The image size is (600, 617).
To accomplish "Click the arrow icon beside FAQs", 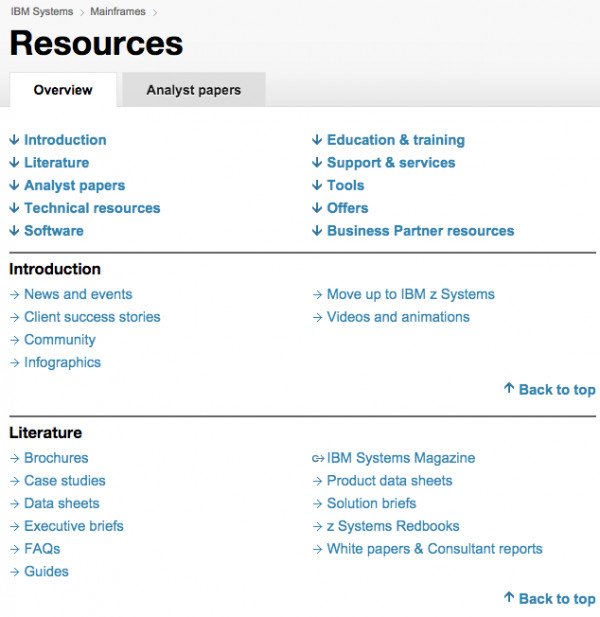I will click(15, 549).
